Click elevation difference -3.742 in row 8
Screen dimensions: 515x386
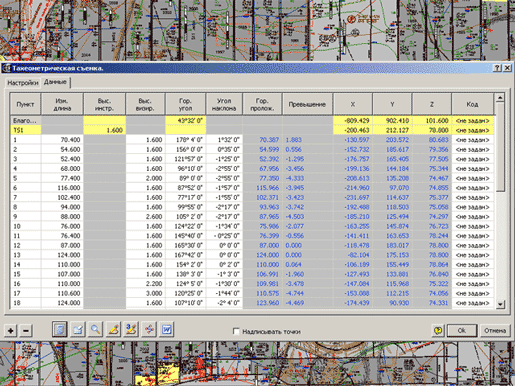pyautogui.click(x=307, y=207)
